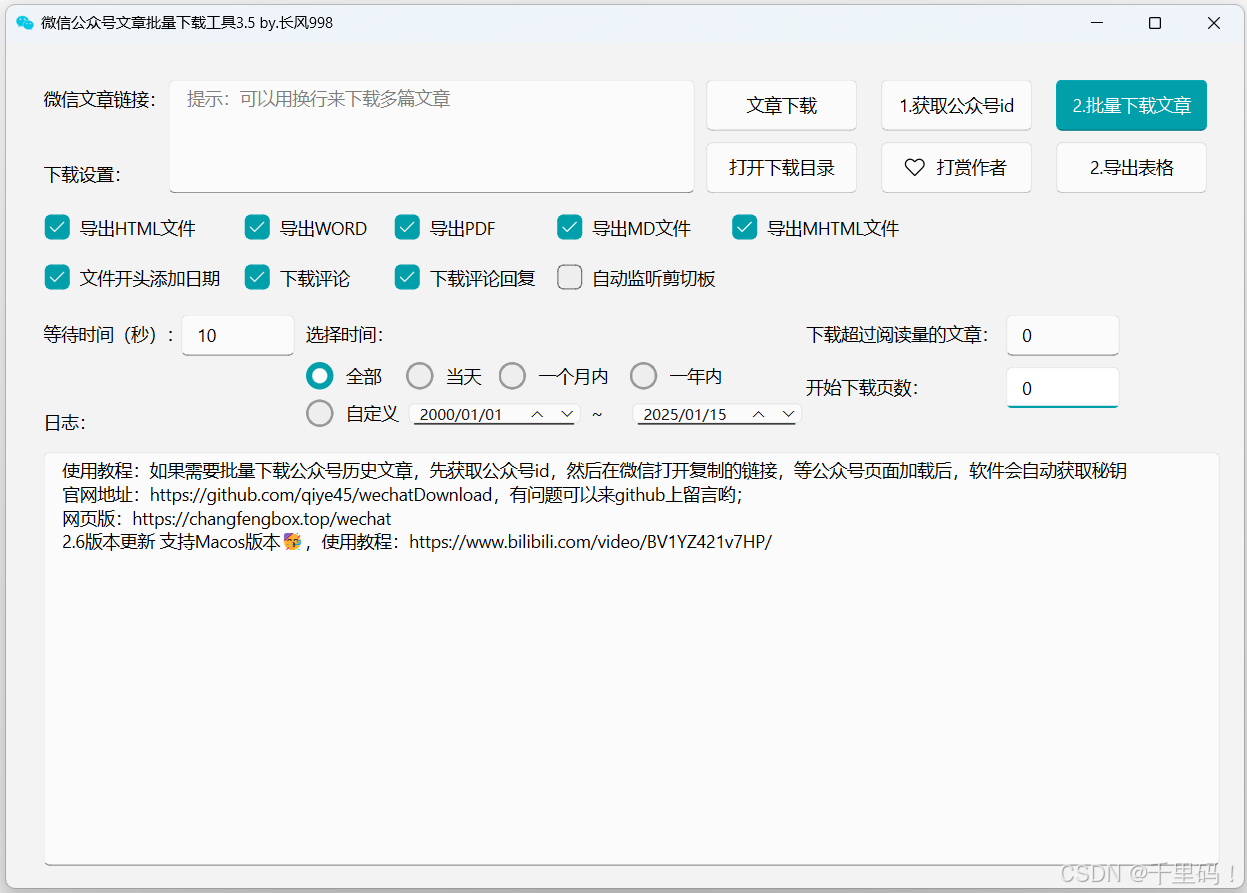This screenshot has height=893, width=1247.
Task: Focus the 微信文章链接 text area
Action: point(431,136)
